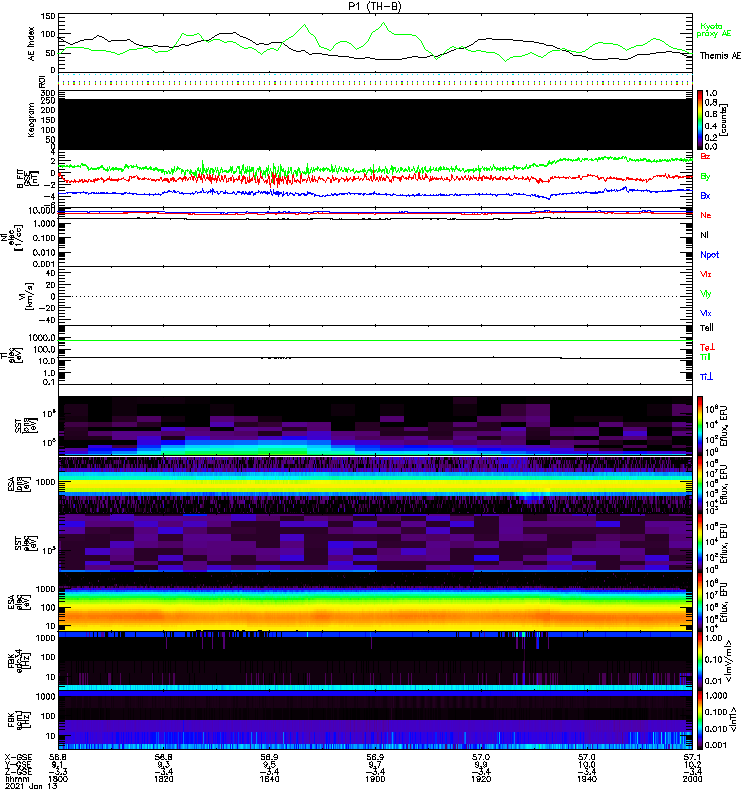
Task: Click the Vi [km/s] axis label
Action: pos(26,296)
